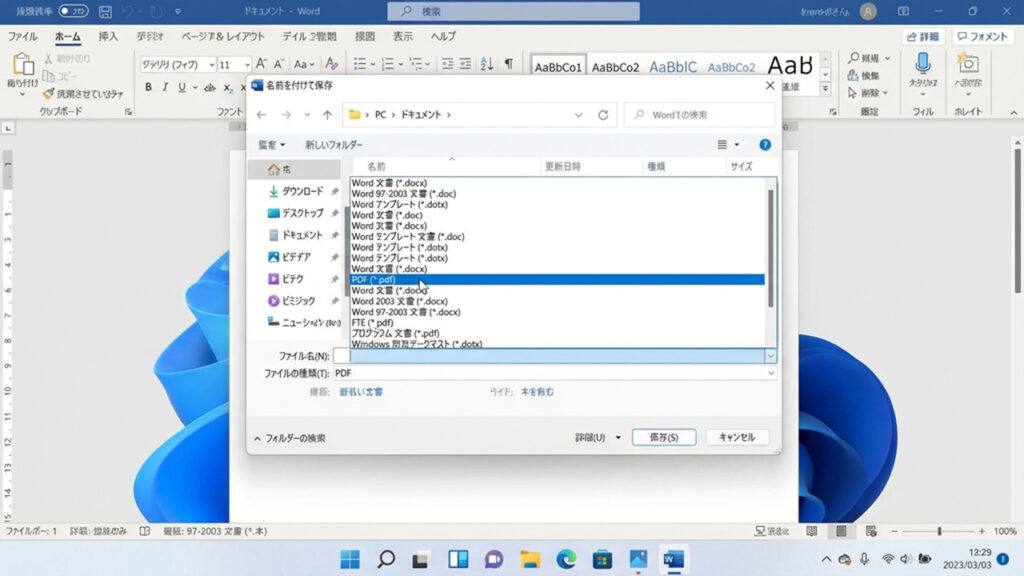This screenshot has height=576, width=1024.
Task: Adjust the zoom slider in status bar
Action: [938, 531]
